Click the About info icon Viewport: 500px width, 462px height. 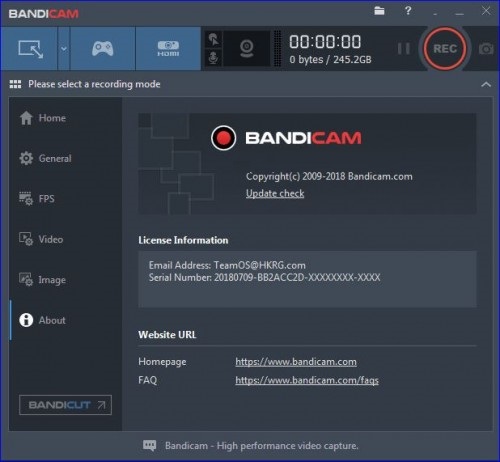[26, 320]
